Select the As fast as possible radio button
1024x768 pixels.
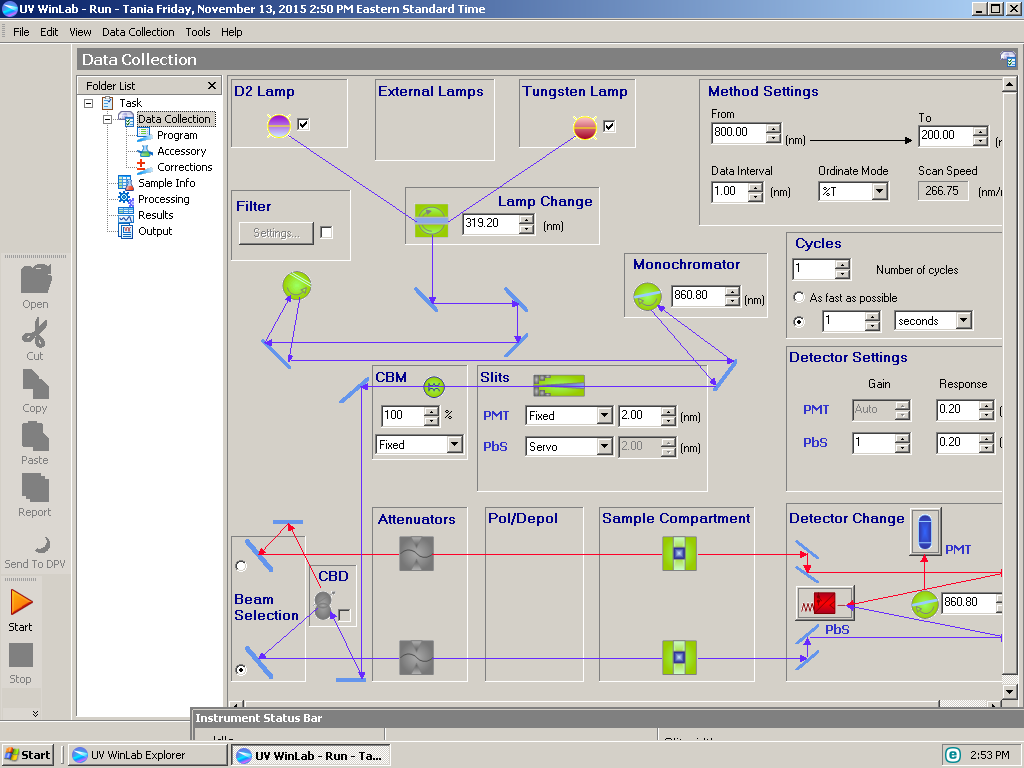point(799,297)
